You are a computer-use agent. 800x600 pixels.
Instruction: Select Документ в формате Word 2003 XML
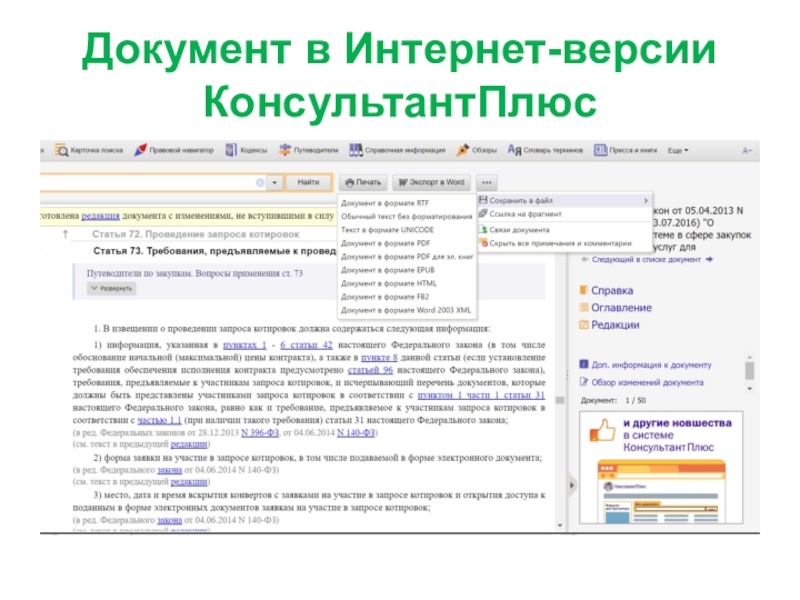click(x=406, y=310)
